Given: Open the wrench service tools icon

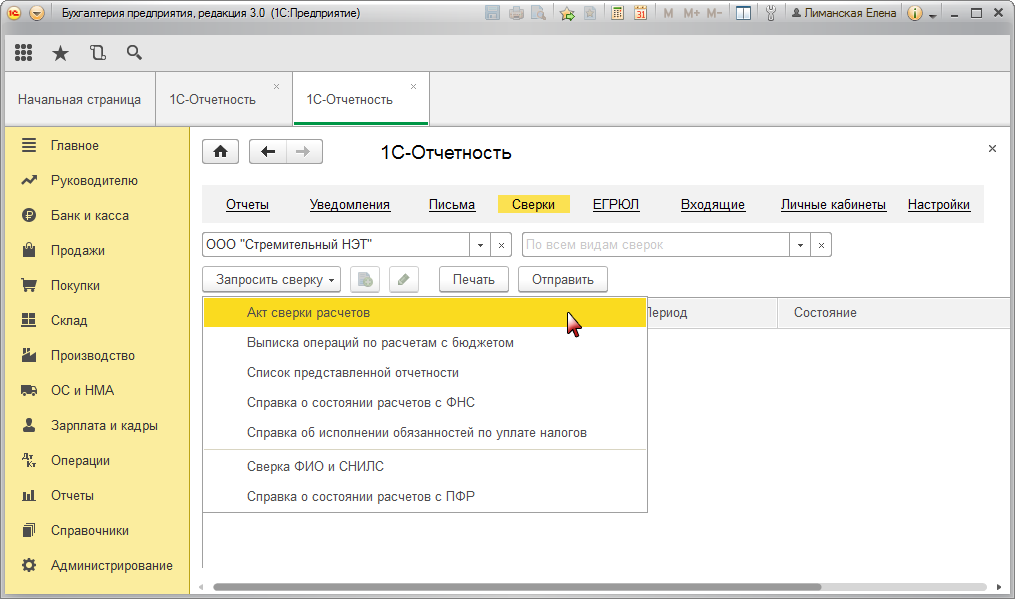Looking at the screenshot, I should click(x=770, y=14).
